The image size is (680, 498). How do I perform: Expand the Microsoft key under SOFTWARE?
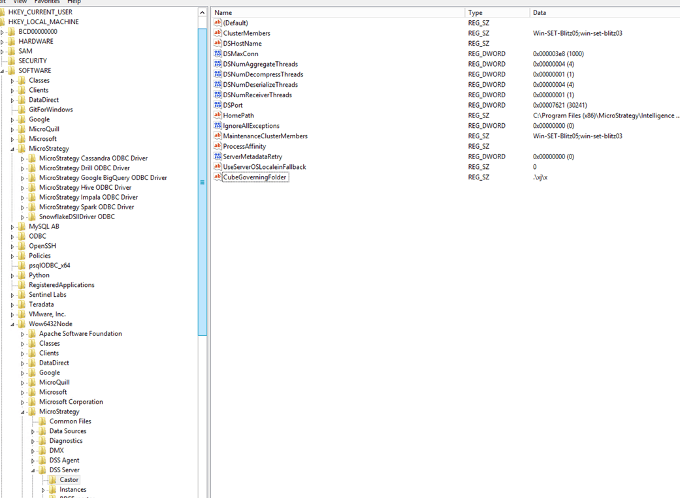13,139
